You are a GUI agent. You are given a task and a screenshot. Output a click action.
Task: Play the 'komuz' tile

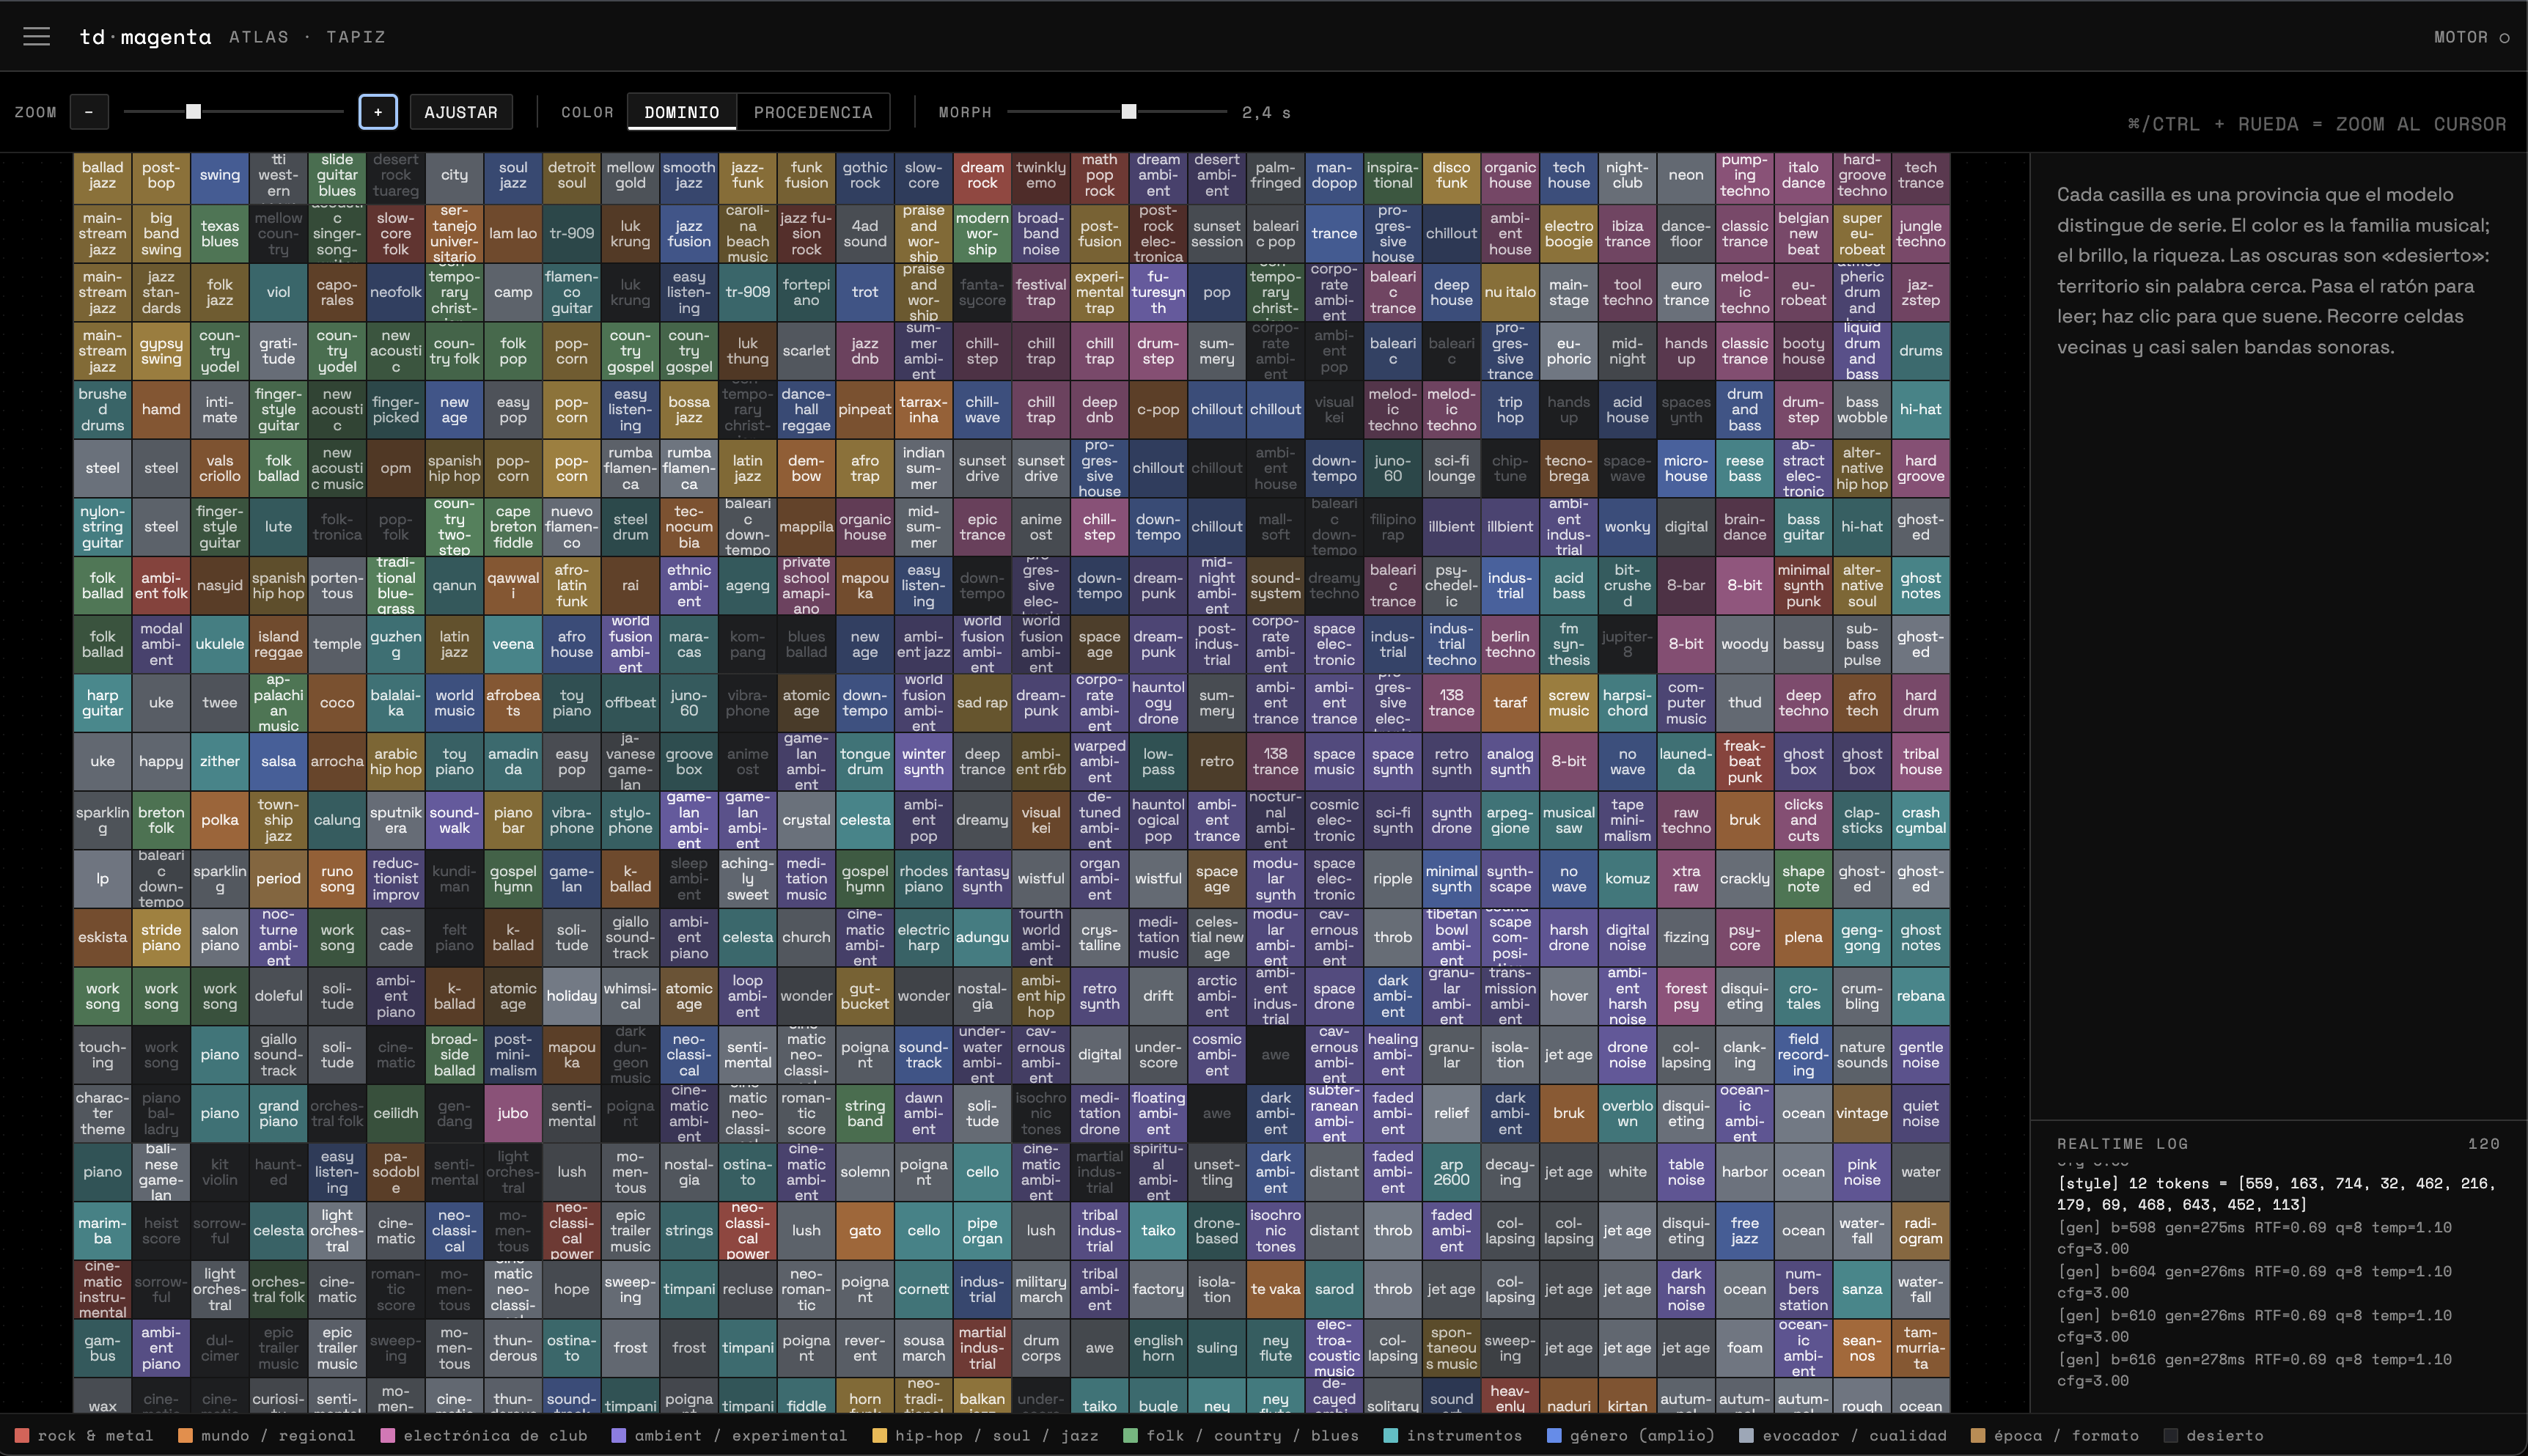pos(1627,879)
